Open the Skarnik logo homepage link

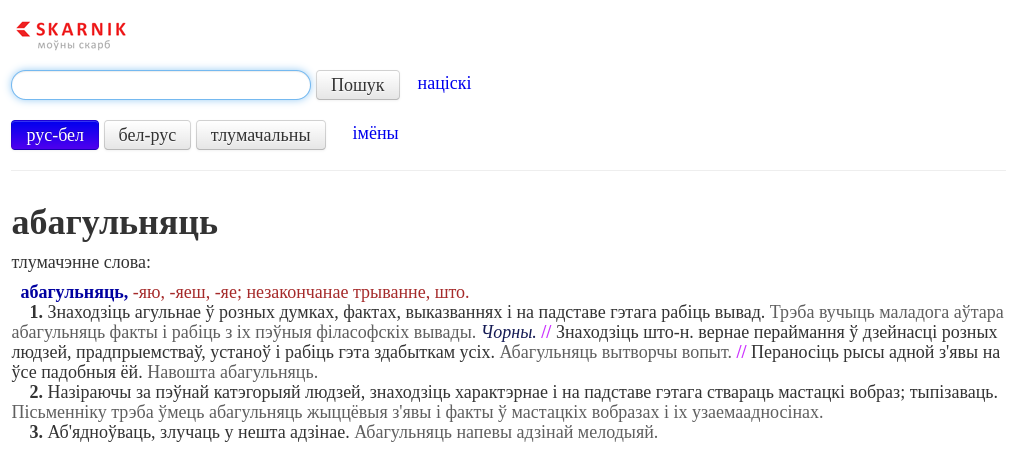coord(71,35)
